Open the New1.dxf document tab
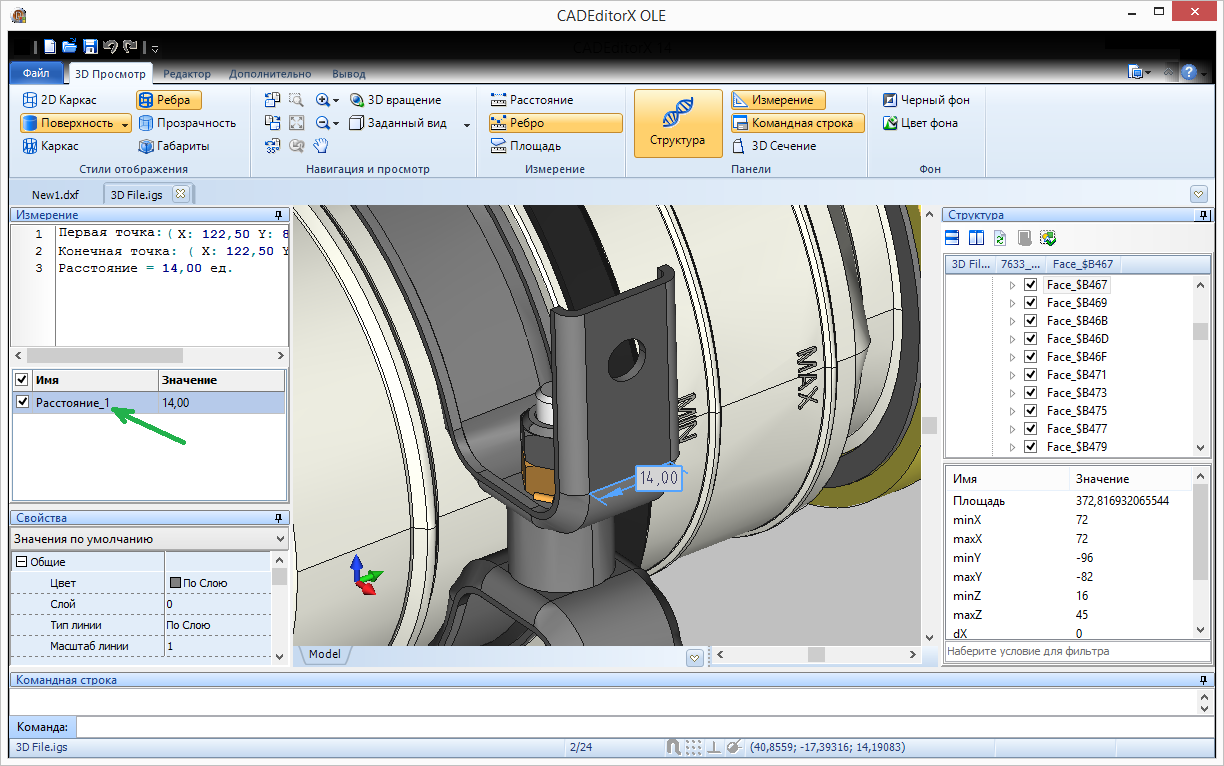 [55, 194]
